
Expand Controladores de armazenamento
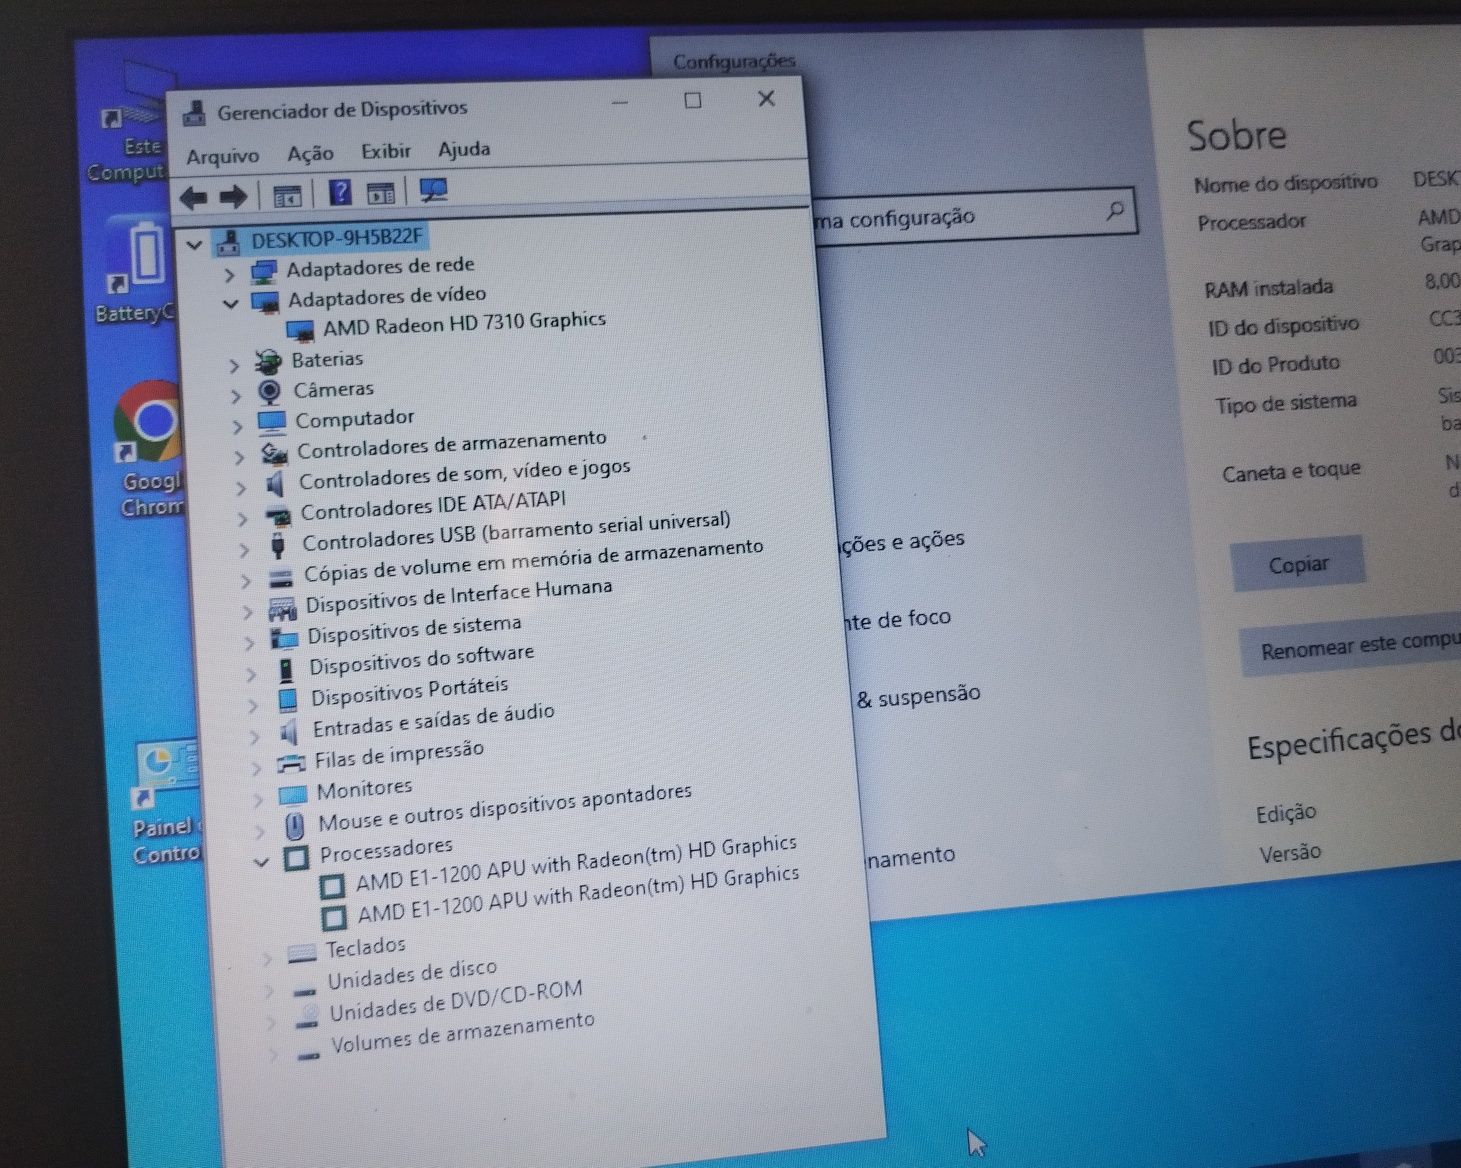point(239,457)
